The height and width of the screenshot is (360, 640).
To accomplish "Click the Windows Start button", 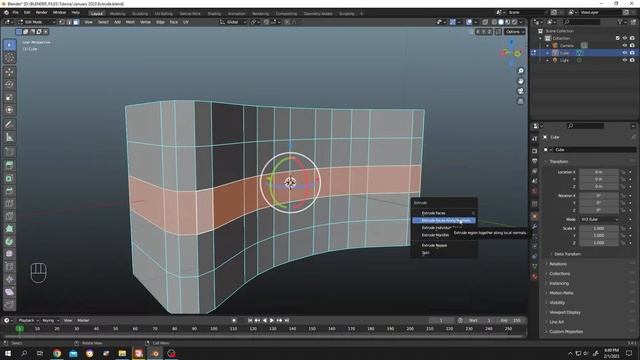I will 8,353.
